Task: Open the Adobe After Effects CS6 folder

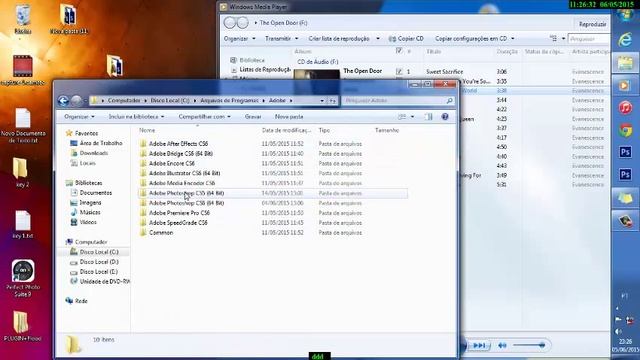Action: (x=178, y=144)
